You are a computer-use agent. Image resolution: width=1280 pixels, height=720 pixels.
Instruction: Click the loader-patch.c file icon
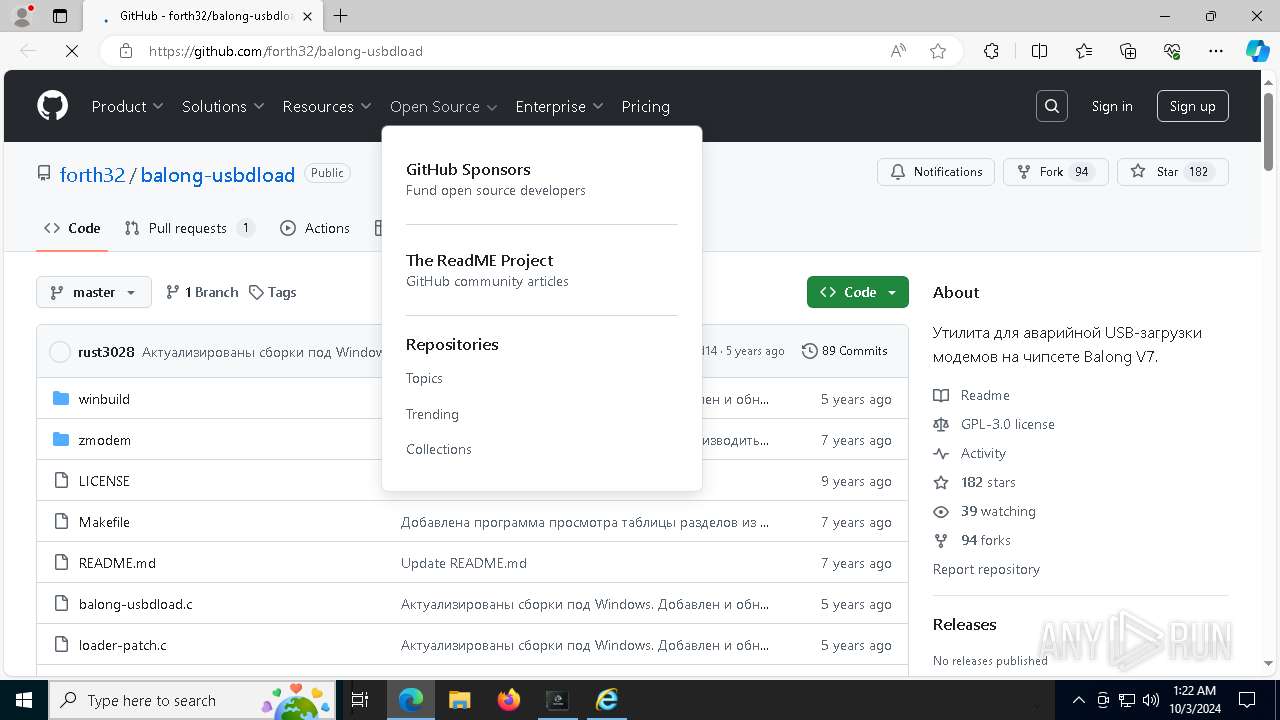(x=61, y=645)
